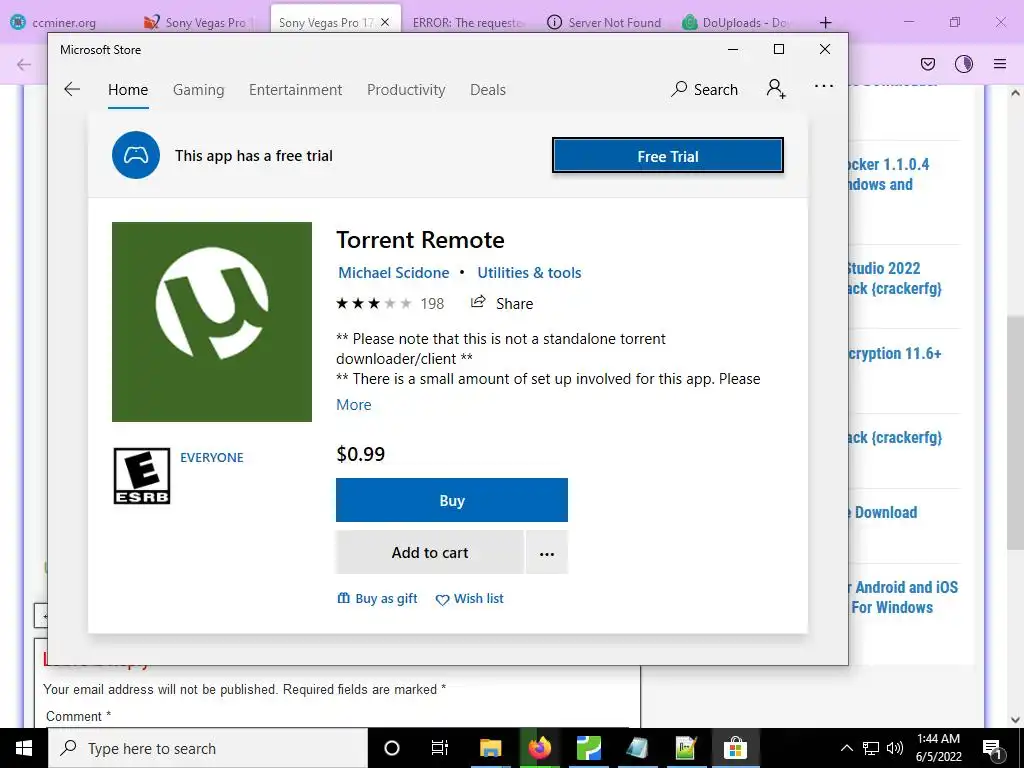Open the Pocket icon in browser toolbar
This screenshot has width=1024, height=768.
coord(927,64)
